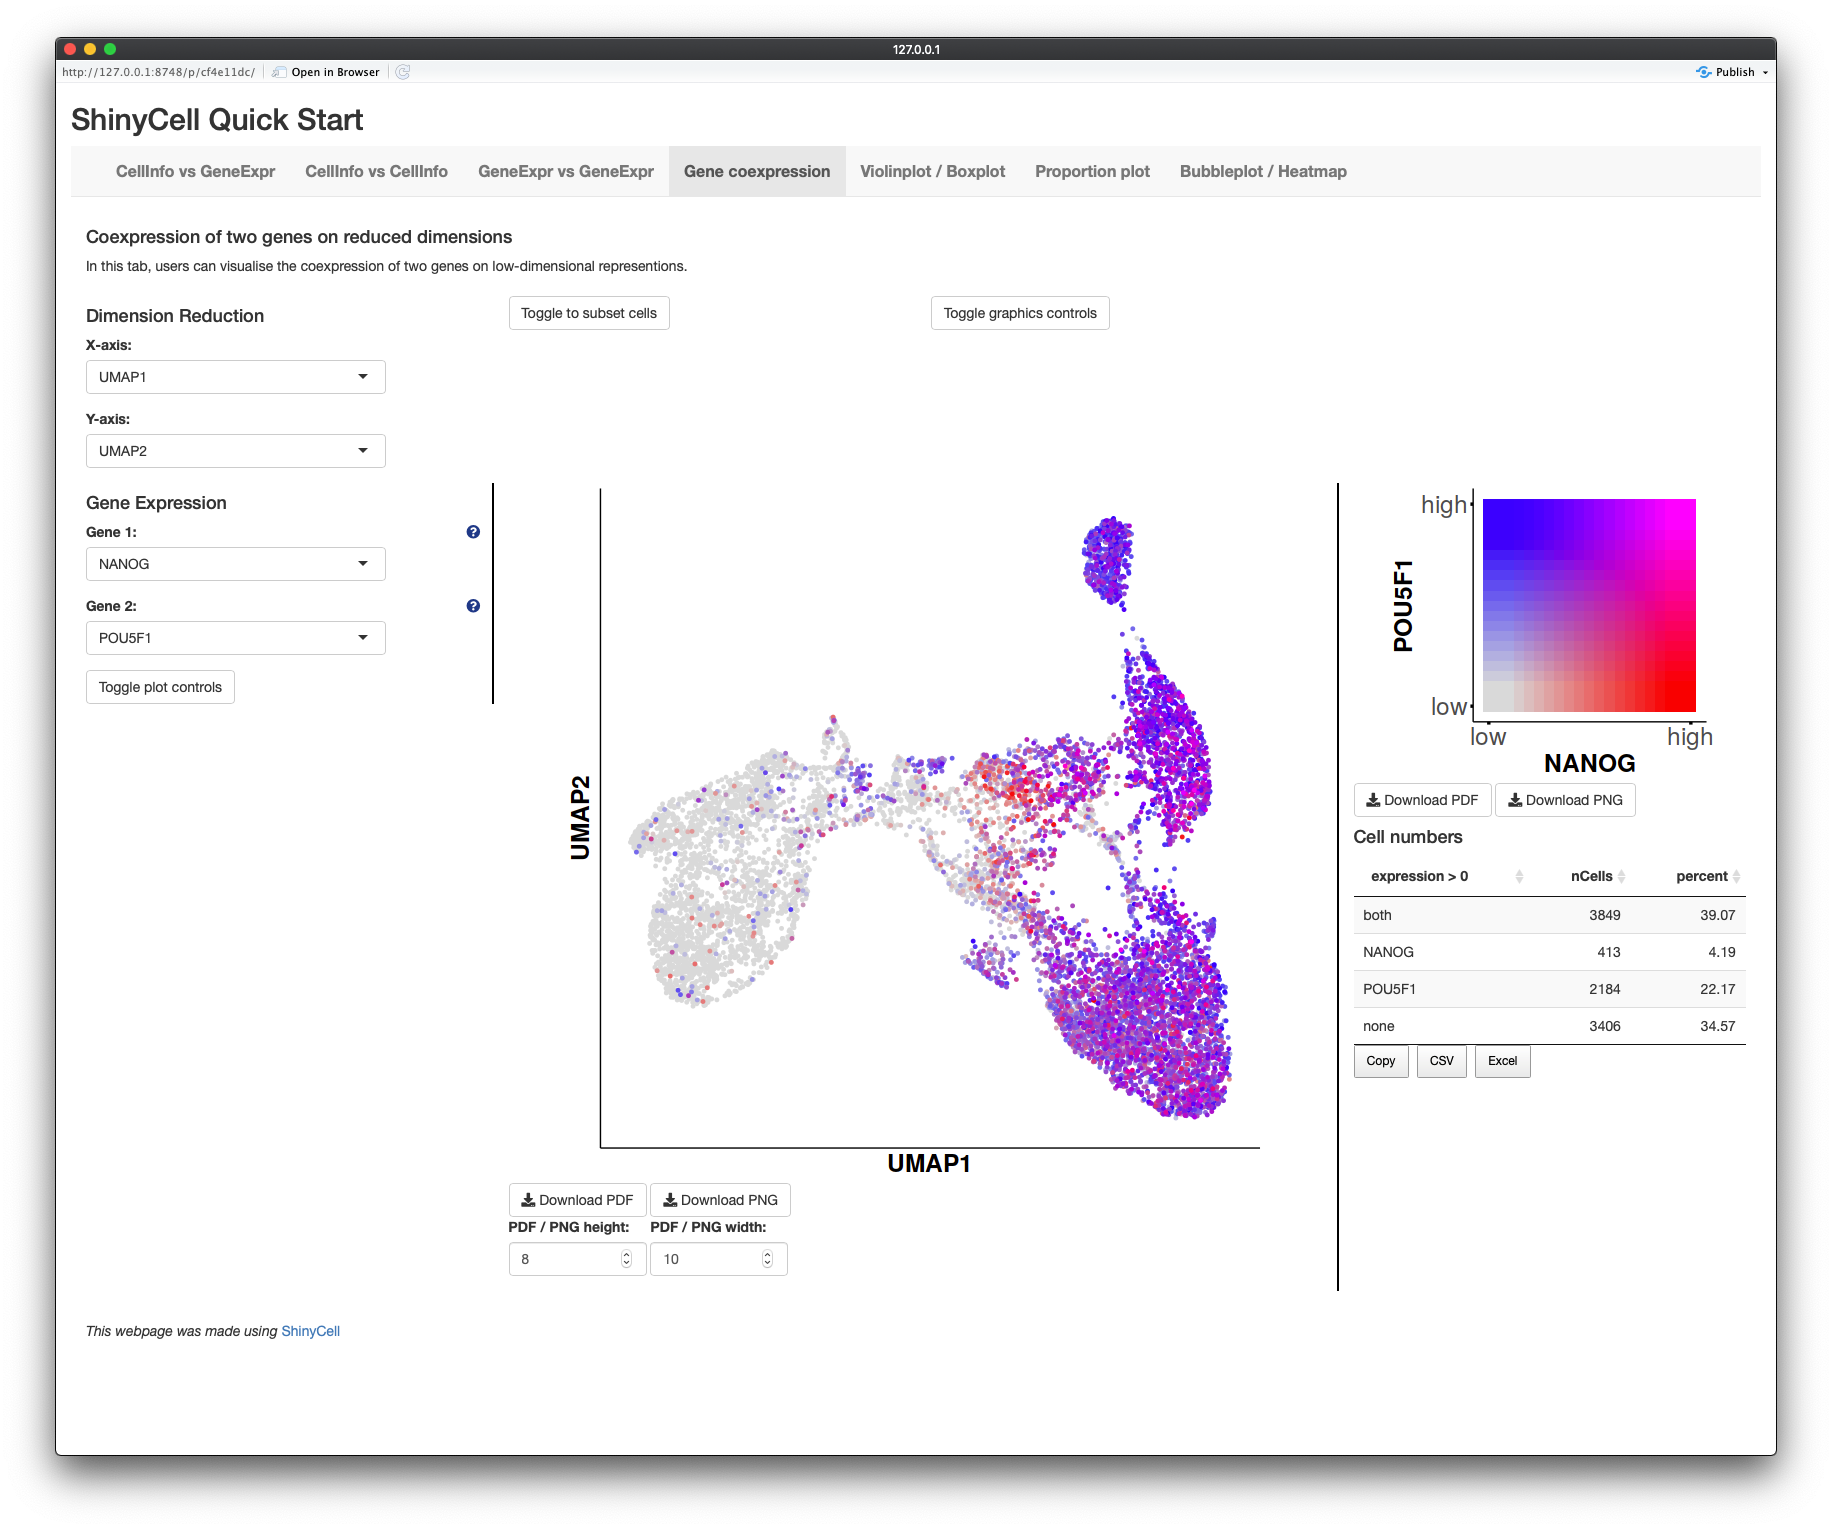Open the Bubbleplot / Heatmap tab

1263,171
